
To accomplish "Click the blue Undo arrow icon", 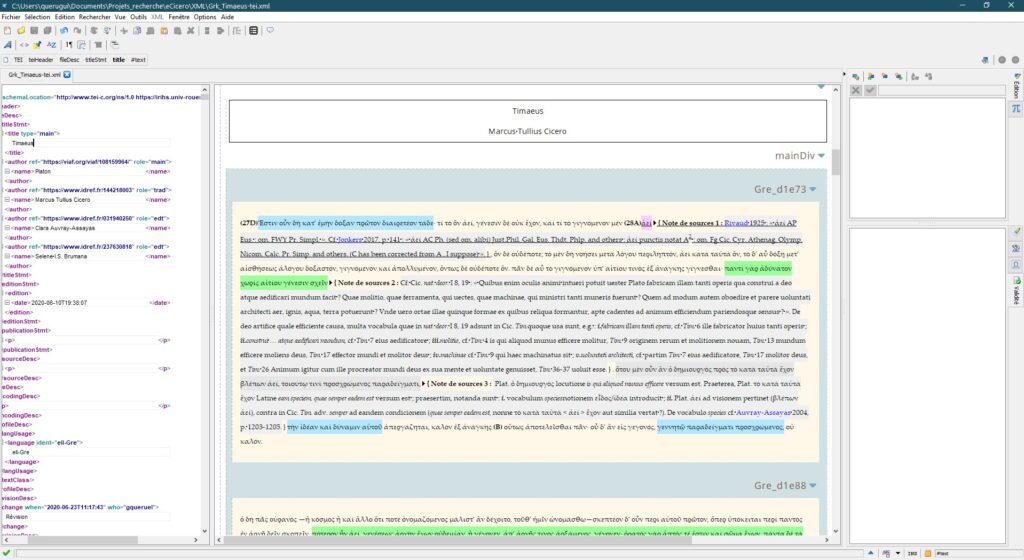I will click(x=64, y=31).
